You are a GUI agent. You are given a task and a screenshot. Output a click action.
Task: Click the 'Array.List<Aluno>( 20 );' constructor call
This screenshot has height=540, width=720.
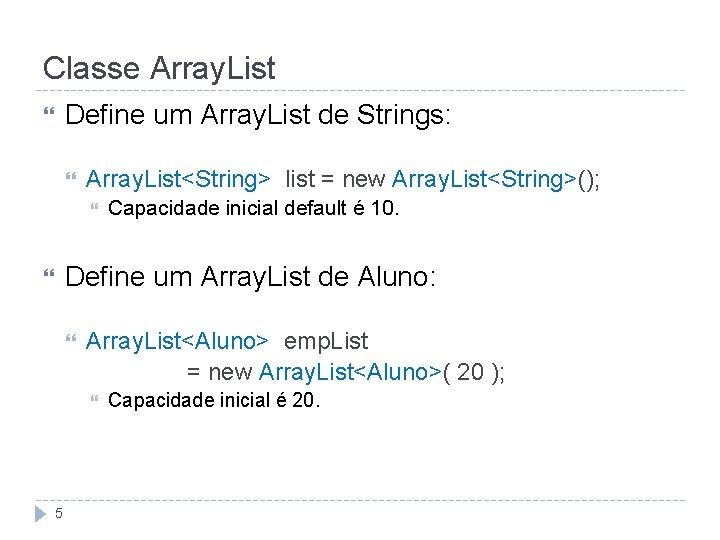381,373
